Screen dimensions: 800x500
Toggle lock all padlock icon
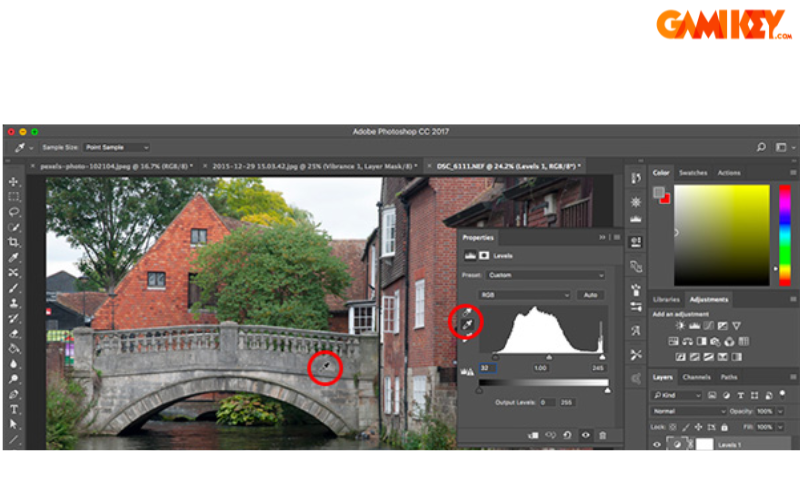(724, 427)
